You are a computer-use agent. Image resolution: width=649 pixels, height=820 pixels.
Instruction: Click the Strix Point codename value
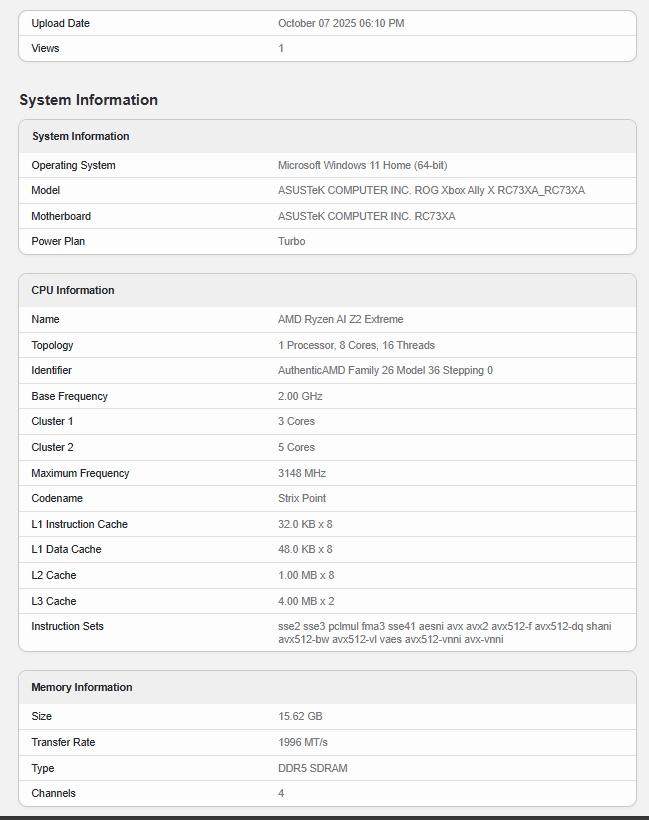click(x=302, y=498)
